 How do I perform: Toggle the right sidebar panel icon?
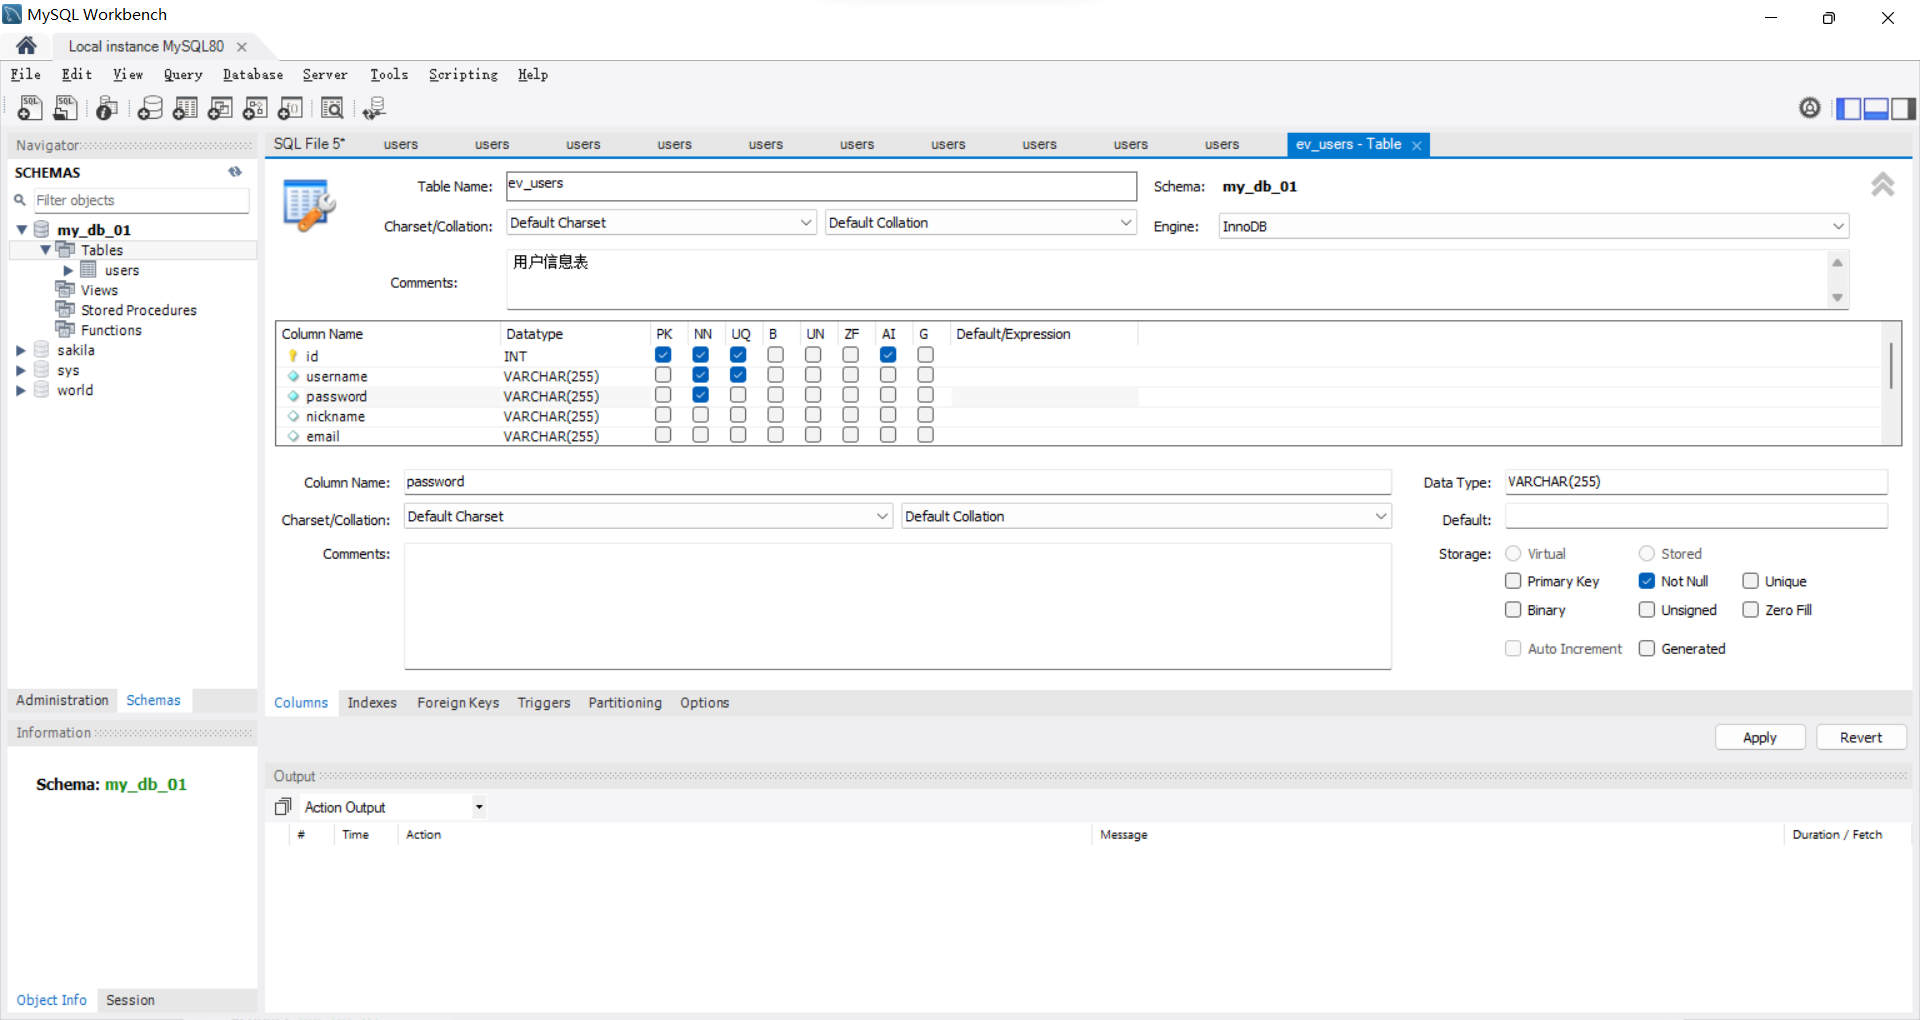tap(1903, 108)
